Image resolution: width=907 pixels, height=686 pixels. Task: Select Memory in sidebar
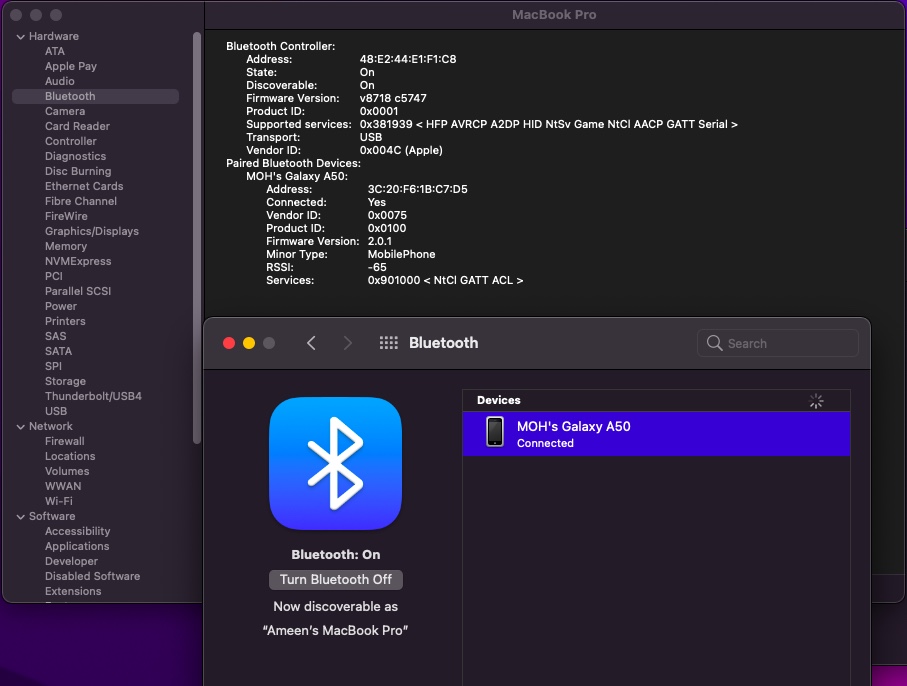[66, 246]
